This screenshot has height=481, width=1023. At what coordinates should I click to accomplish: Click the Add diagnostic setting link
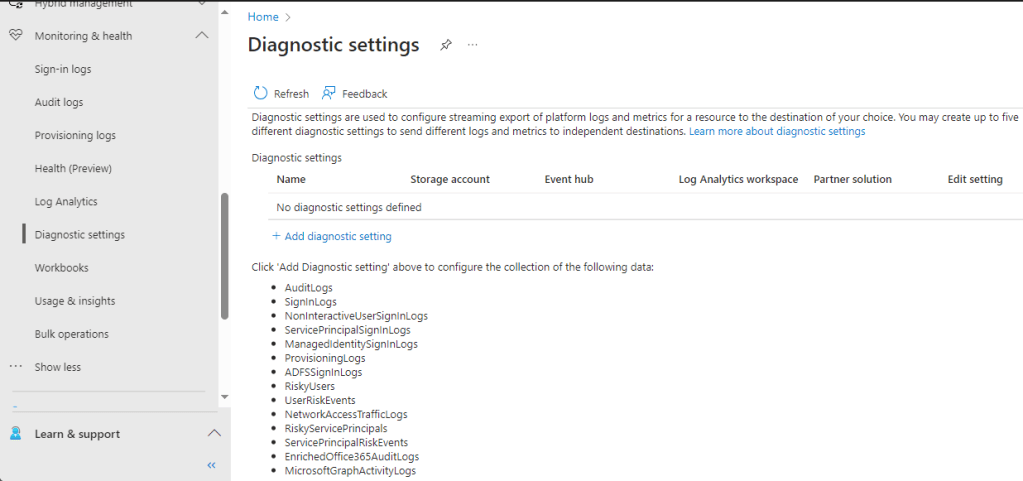tap(338, 237)
